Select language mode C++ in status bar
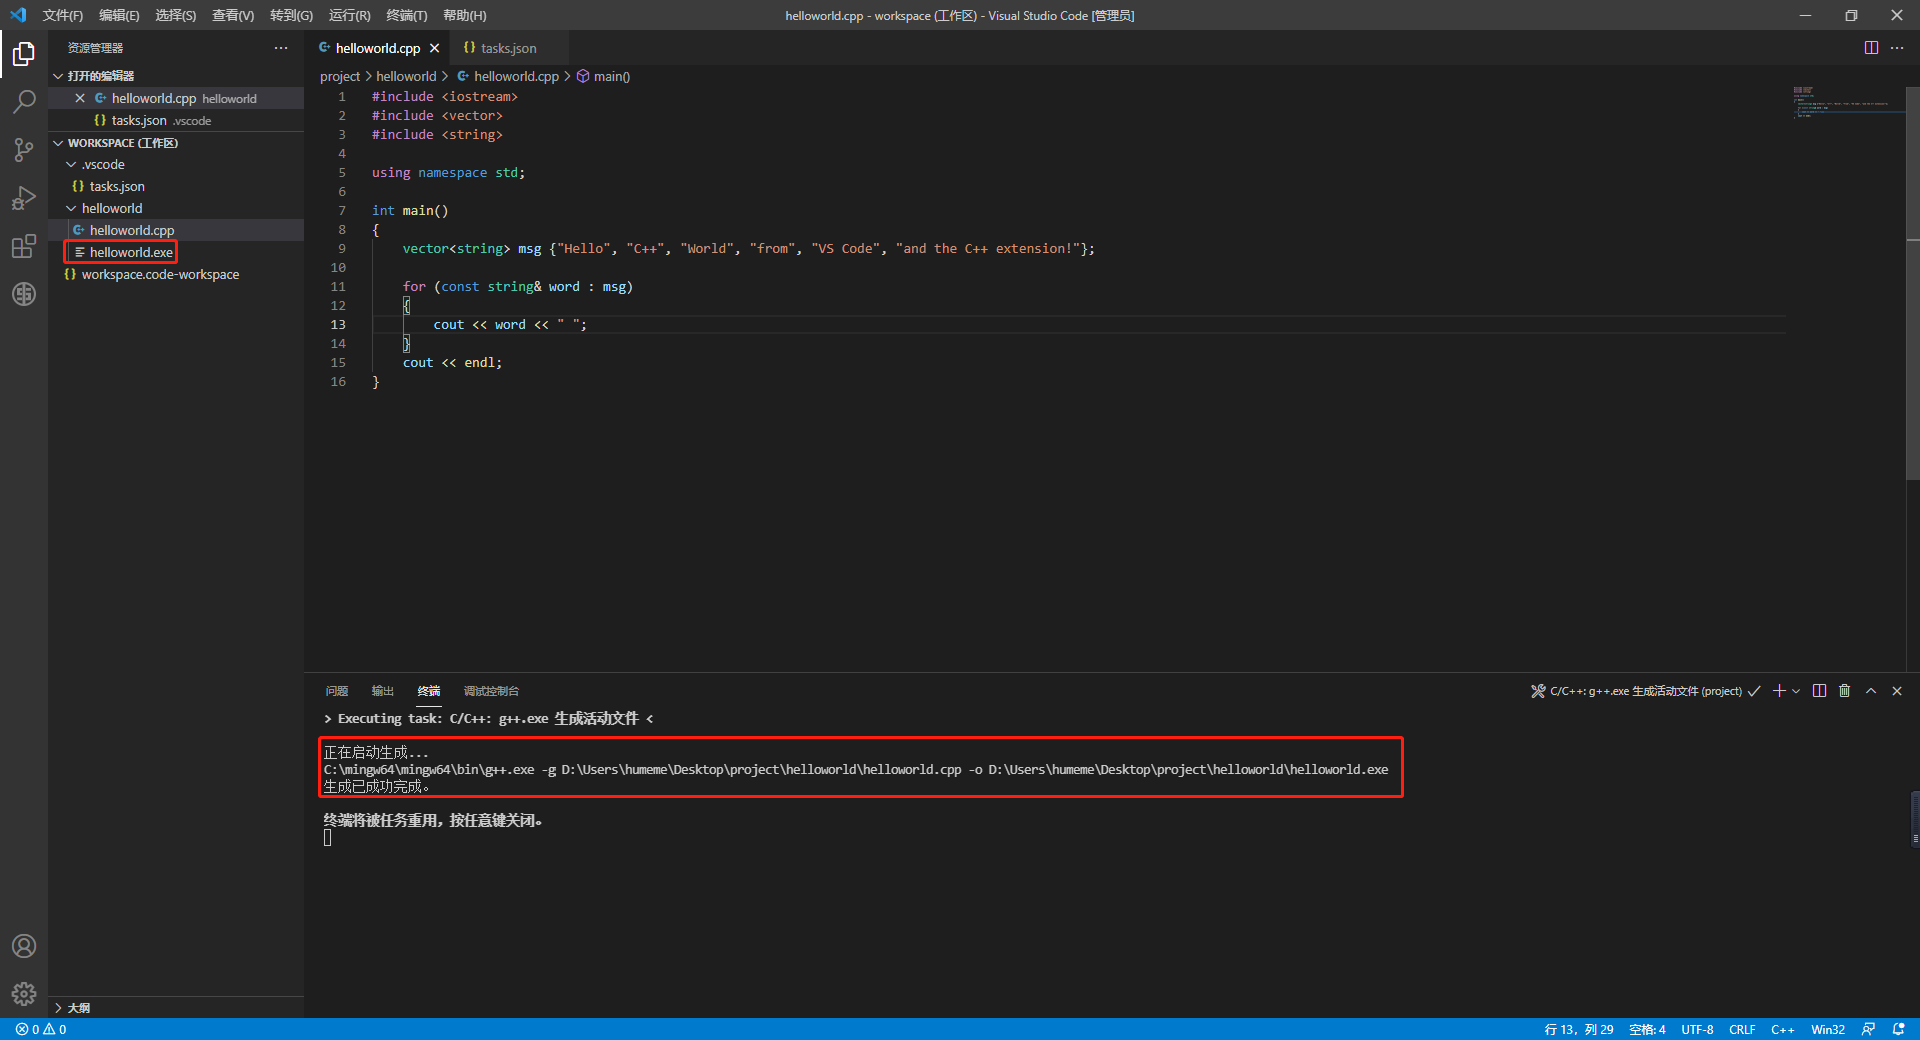1920x1040 pixels. click(1783, 1029)
